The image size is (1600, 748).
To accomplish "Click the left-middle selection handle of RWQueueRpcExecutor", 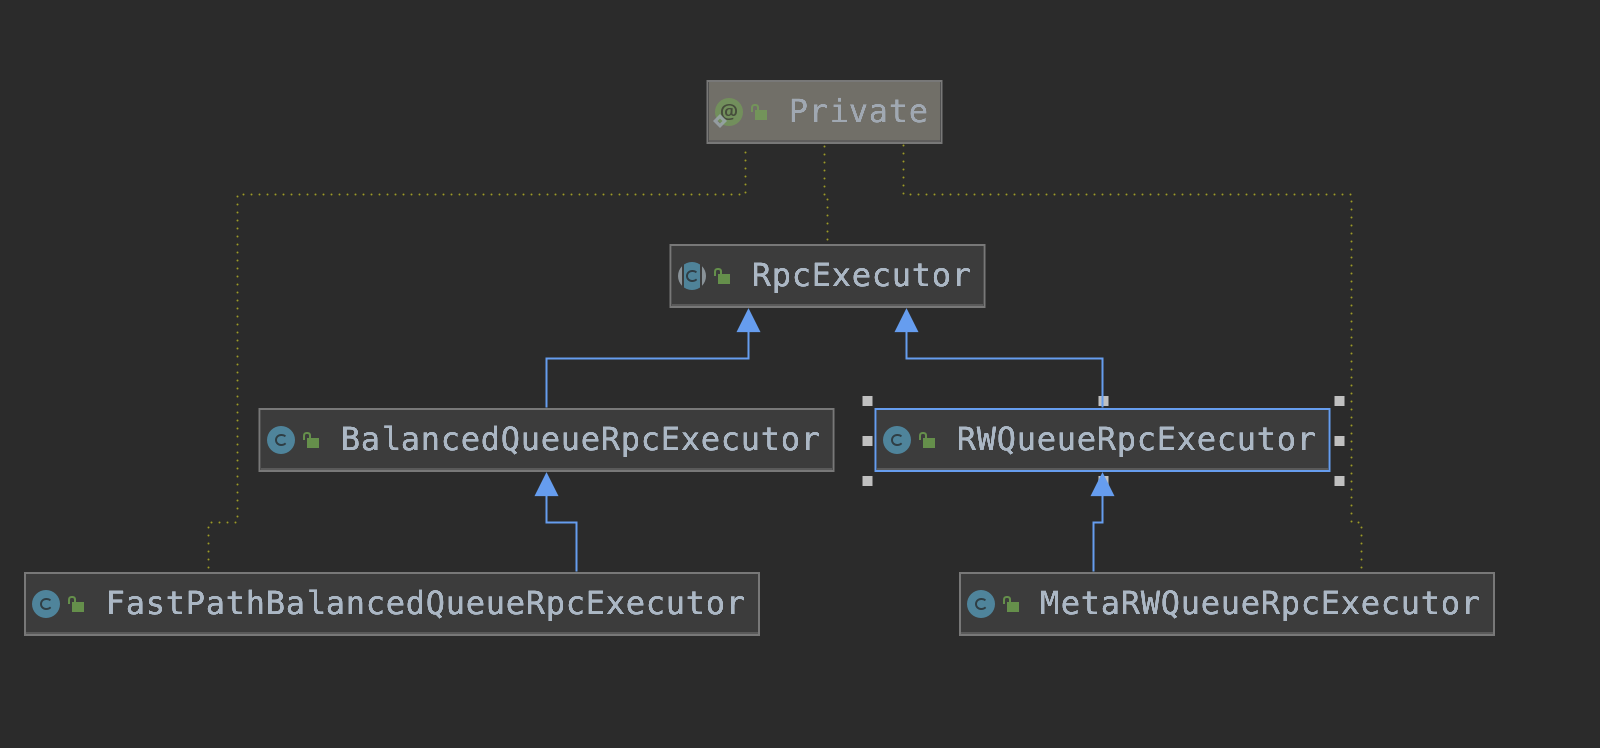I will point(867,441).
